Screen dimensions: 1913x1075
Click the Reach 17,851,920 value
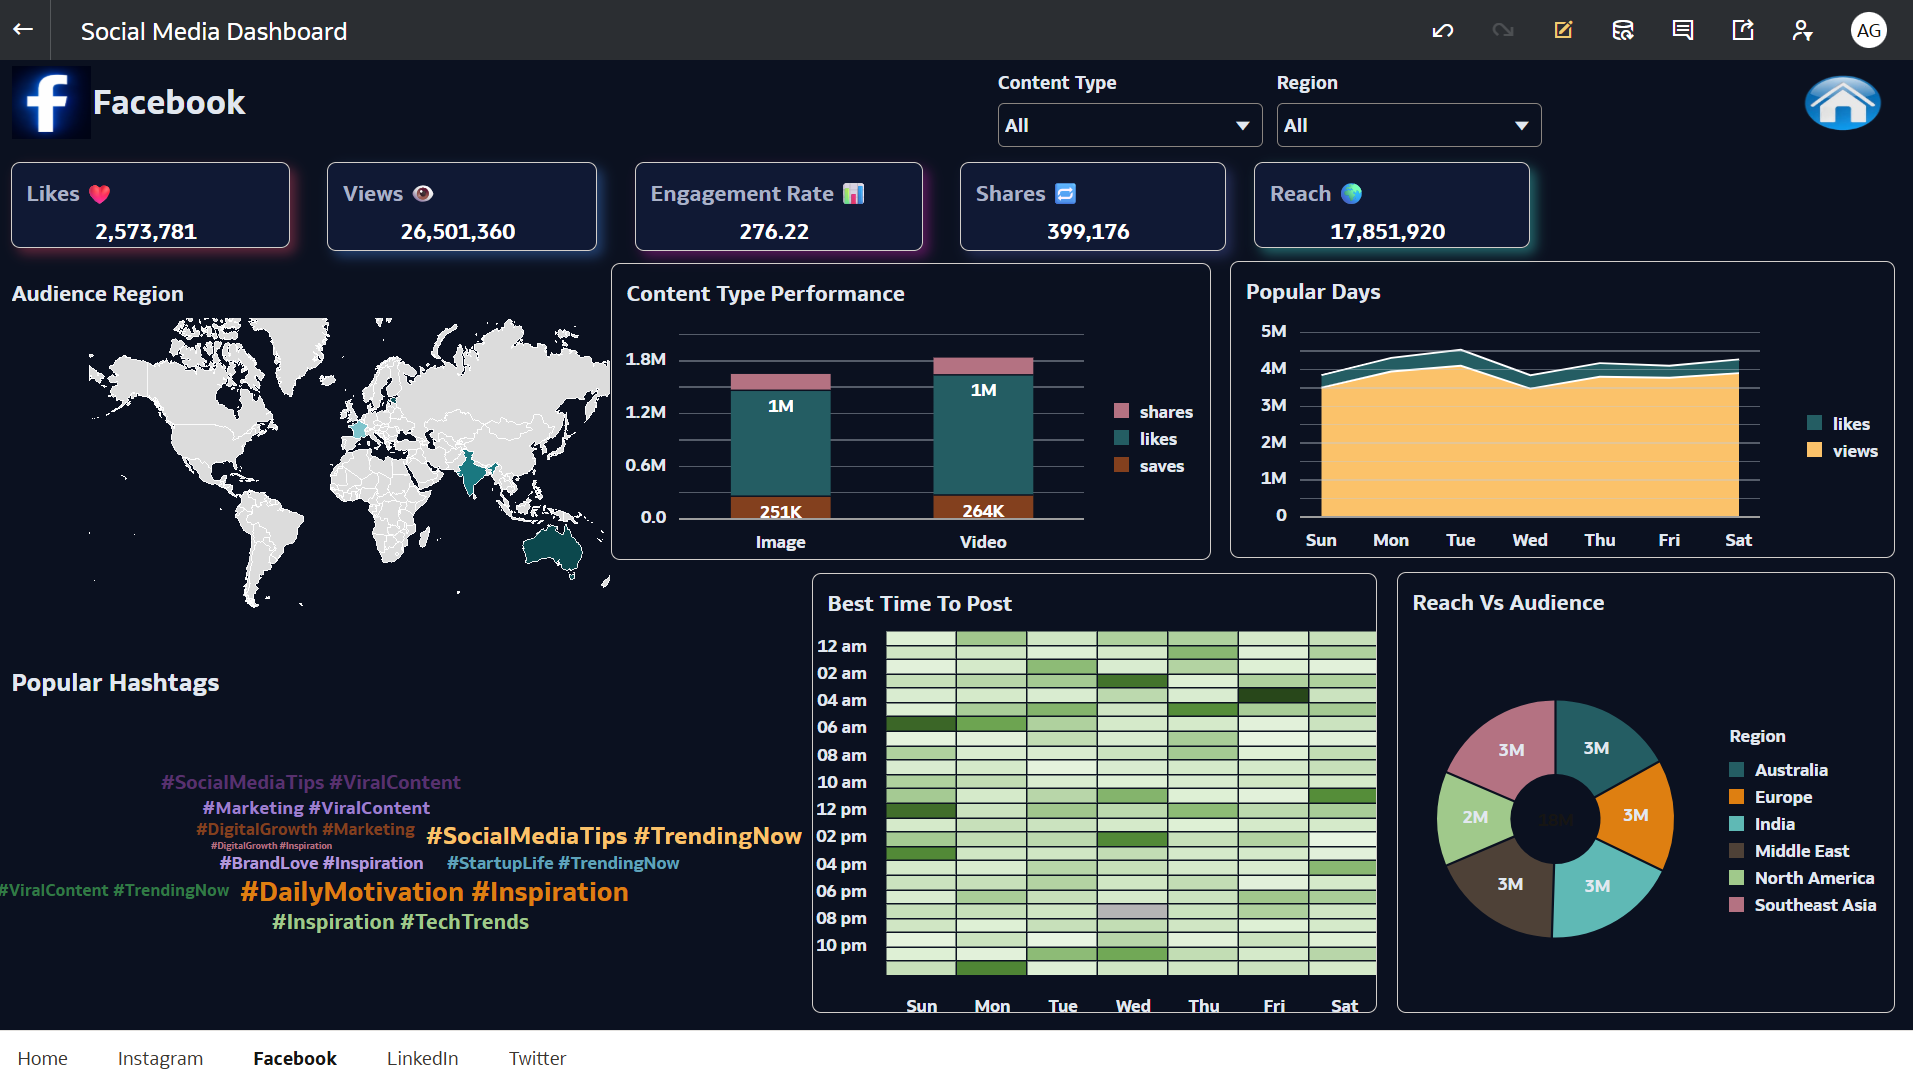[1387, 231]
